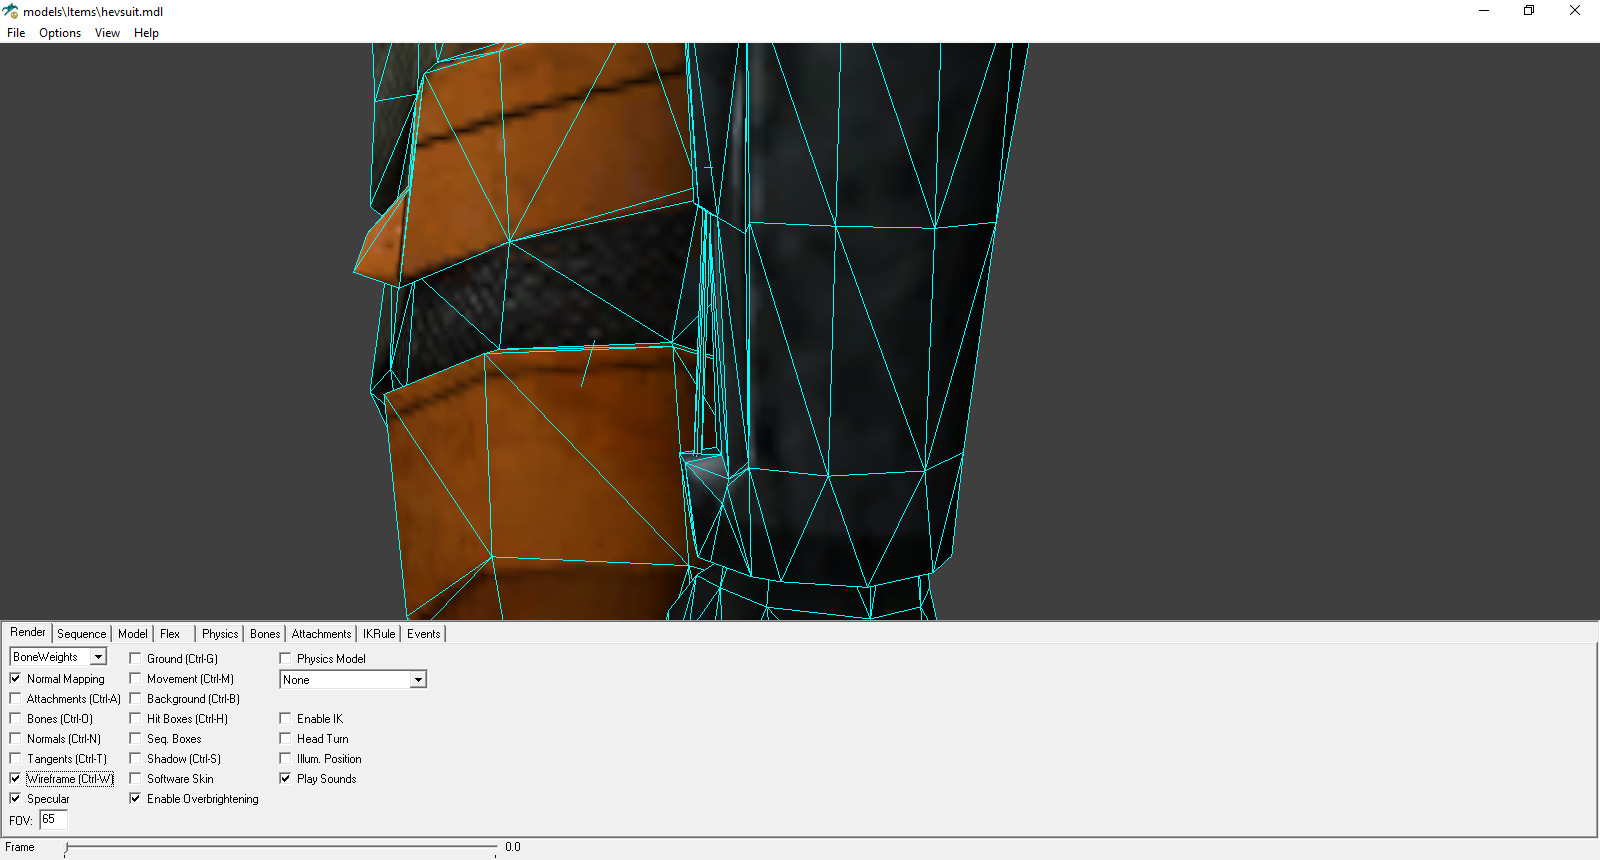This screenshot has height=860, width=1600.
Task: Uncheck Play Sounds option
Action: (285, 778)
